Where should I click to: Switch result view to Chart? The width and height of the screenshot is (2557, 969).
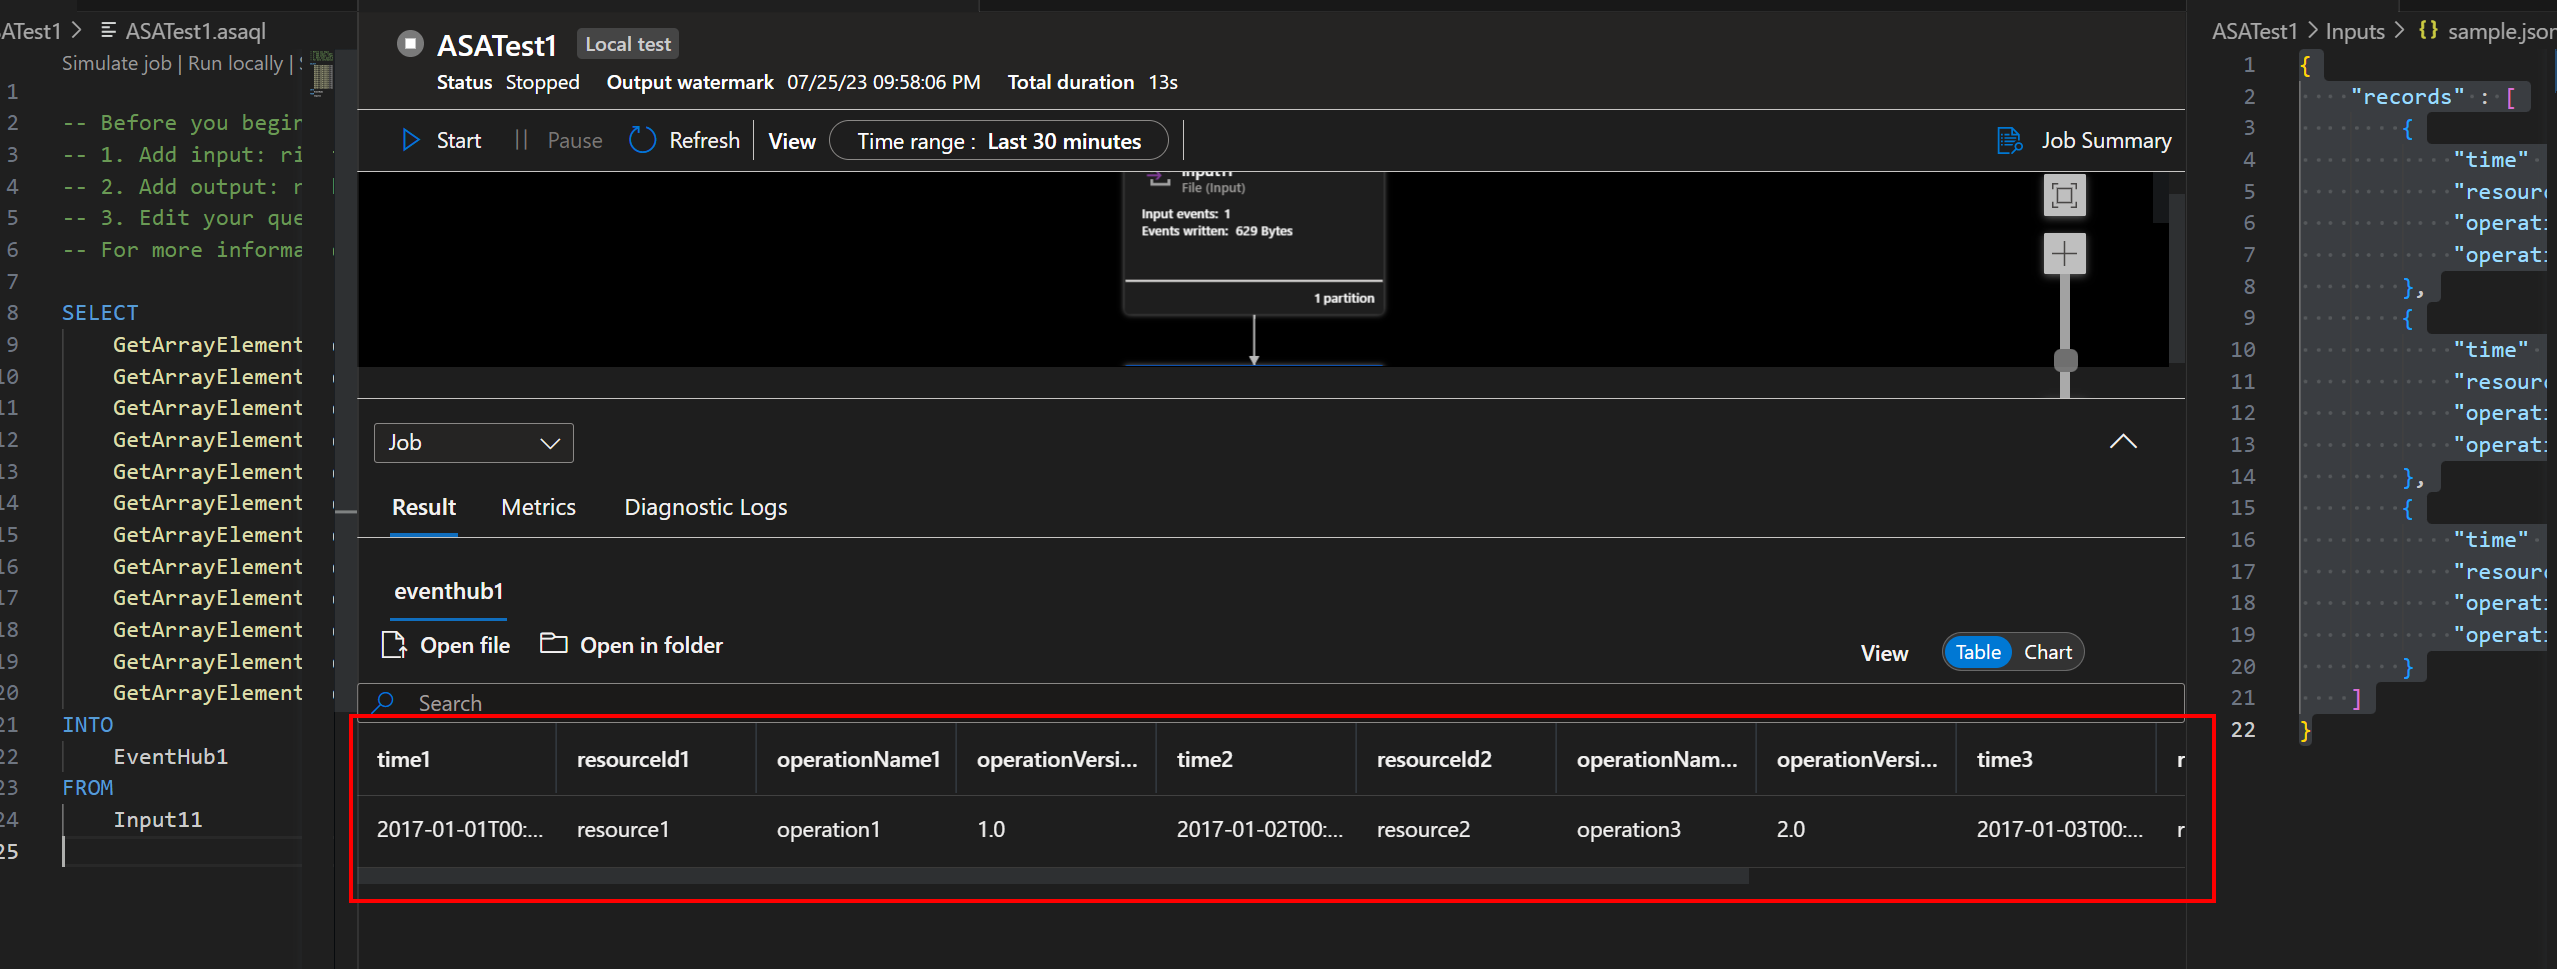click(2047, 651)
